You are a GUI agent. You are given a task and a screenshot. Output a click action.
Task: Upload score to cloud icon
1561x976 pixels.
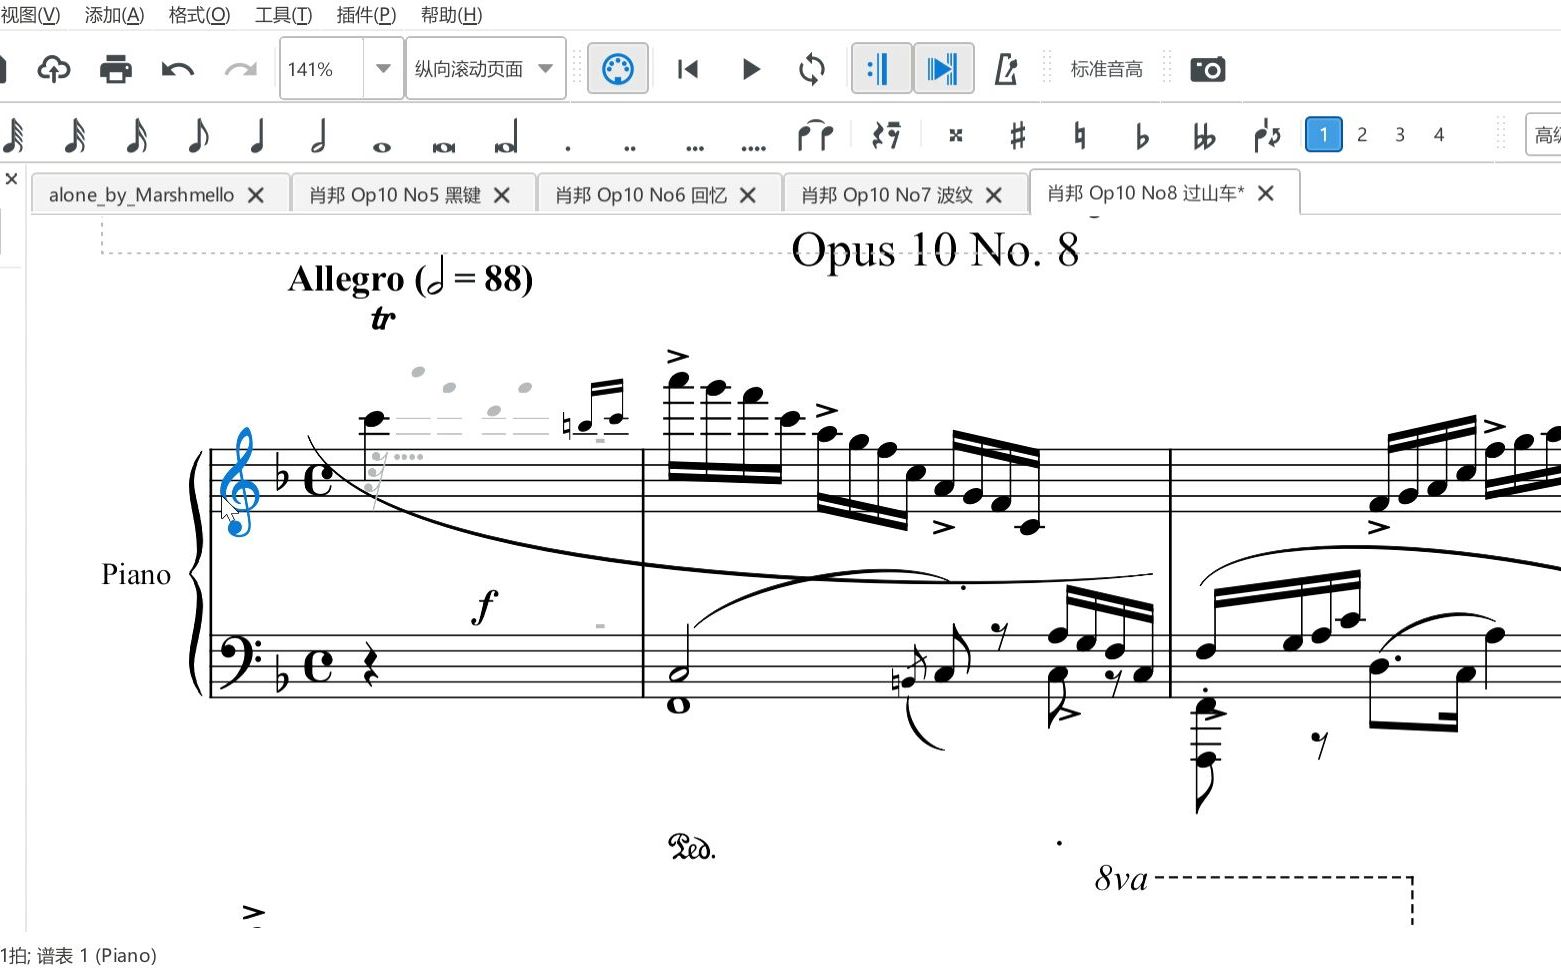54,69
